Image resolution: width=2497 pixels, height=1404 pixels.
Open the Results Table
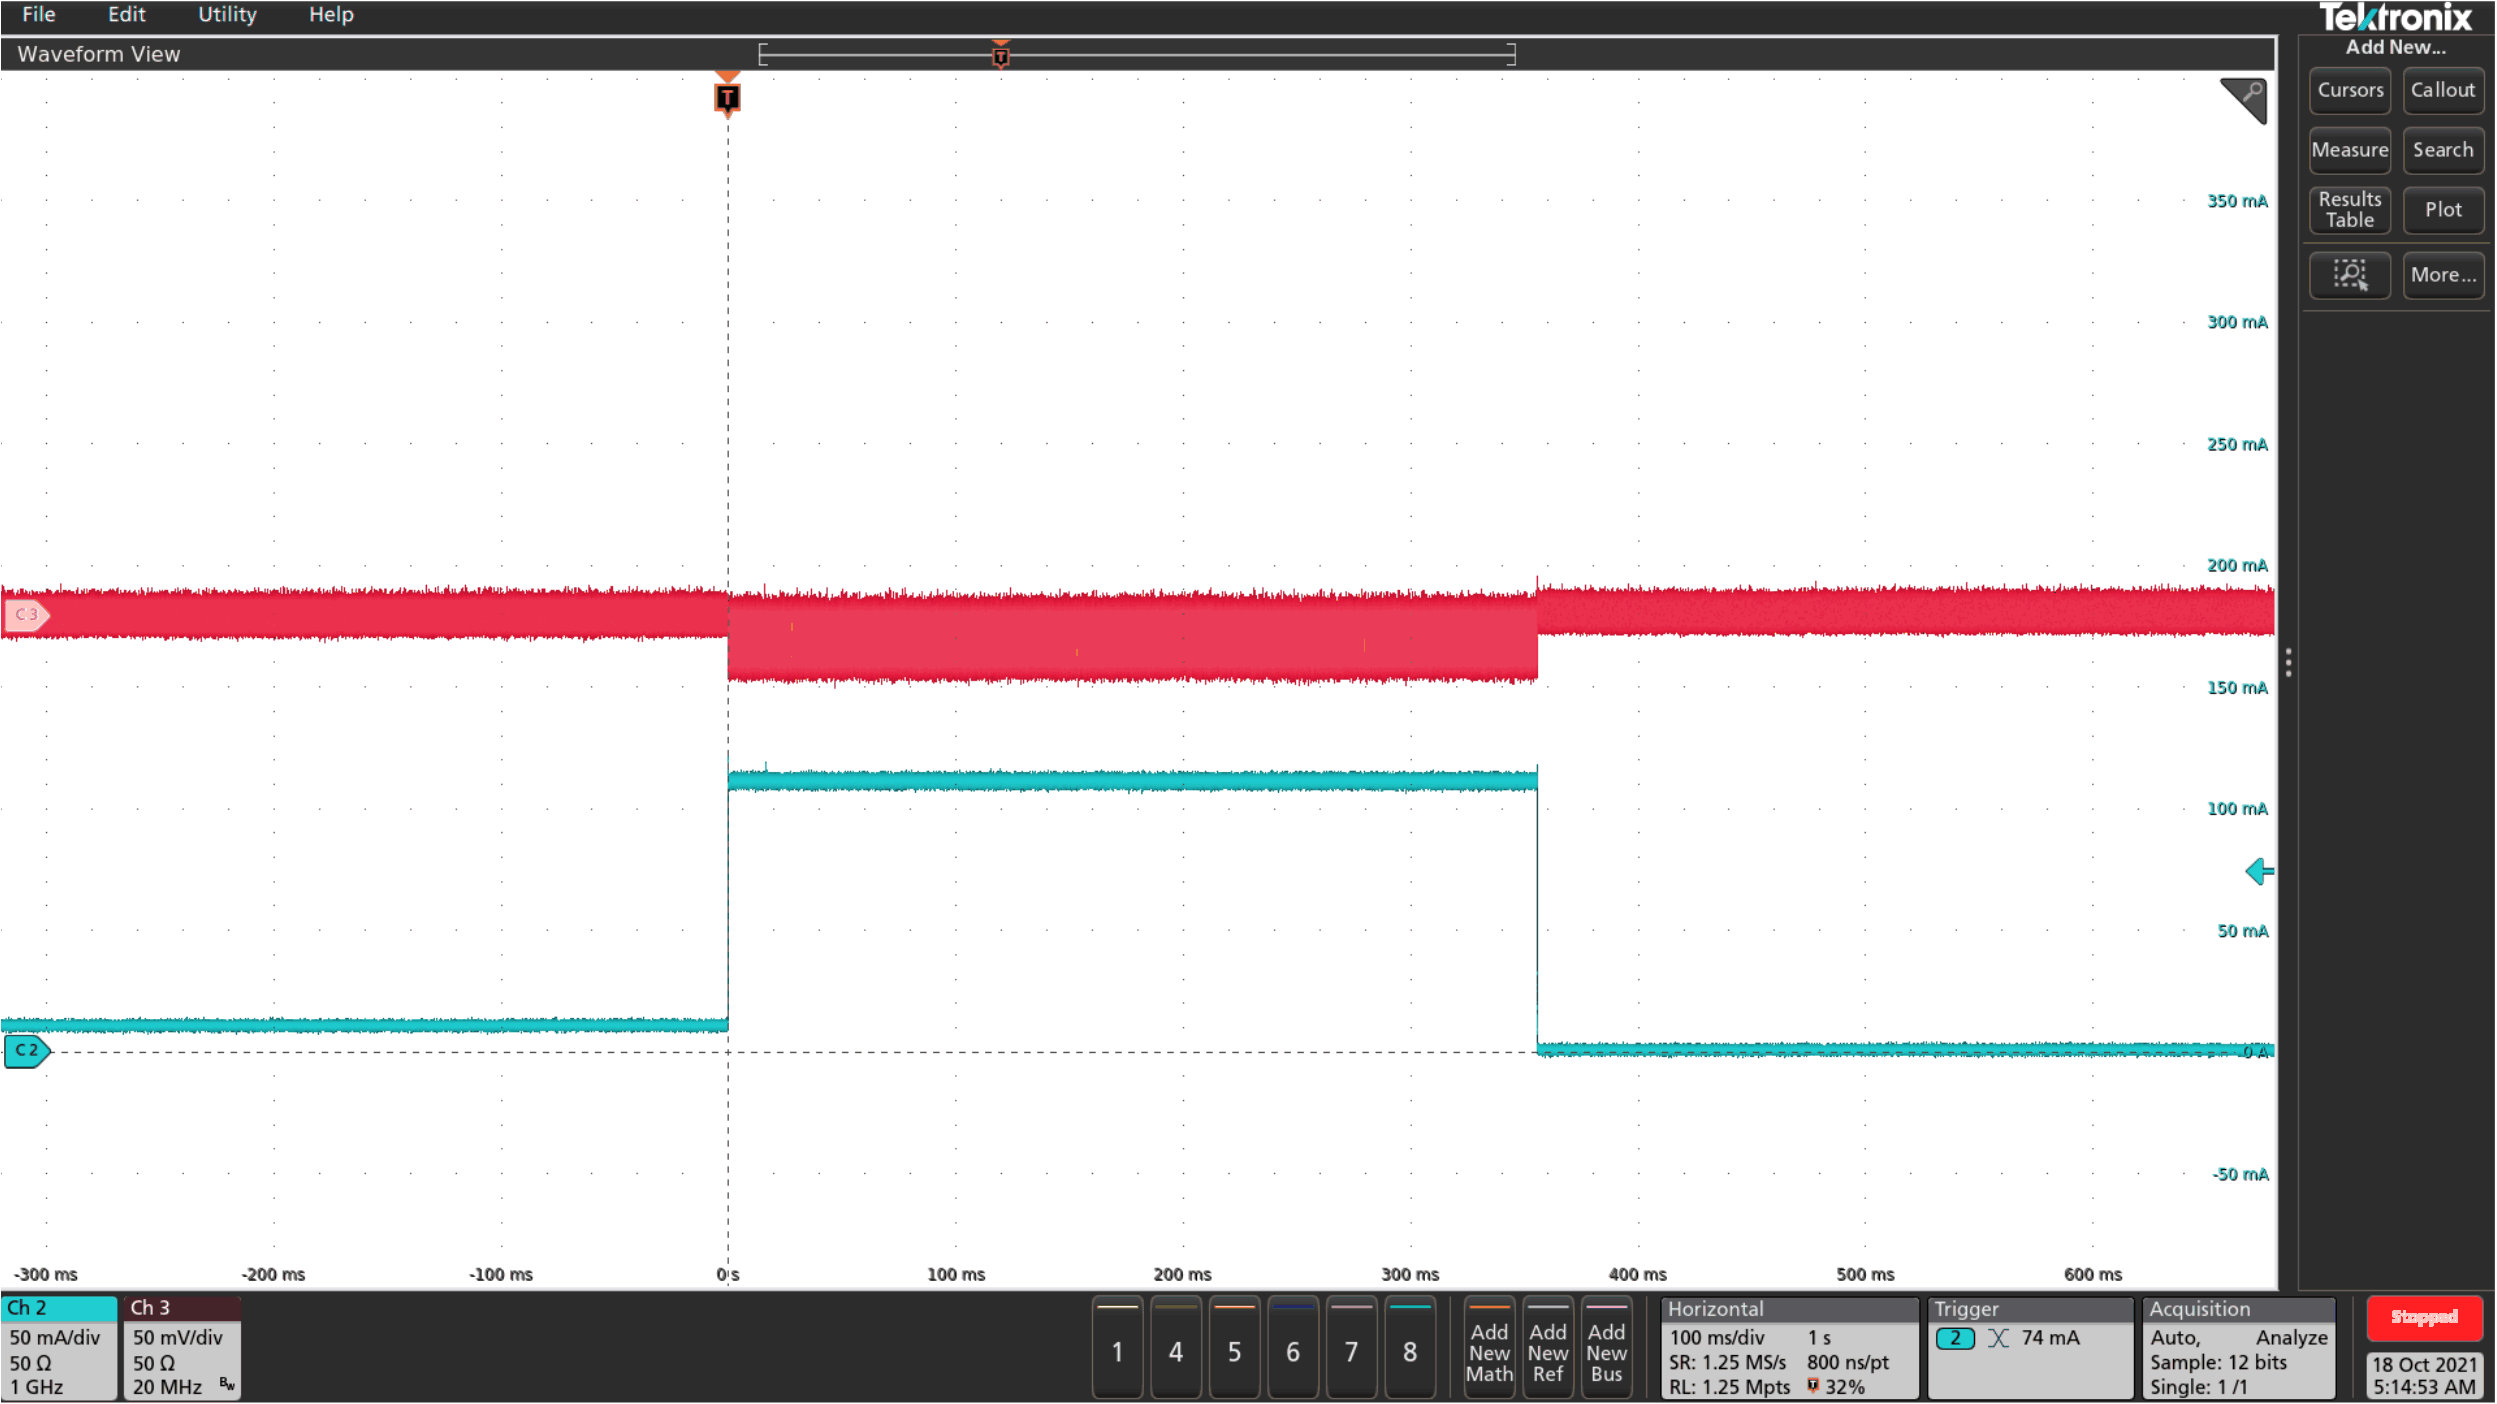[2349, 209]
